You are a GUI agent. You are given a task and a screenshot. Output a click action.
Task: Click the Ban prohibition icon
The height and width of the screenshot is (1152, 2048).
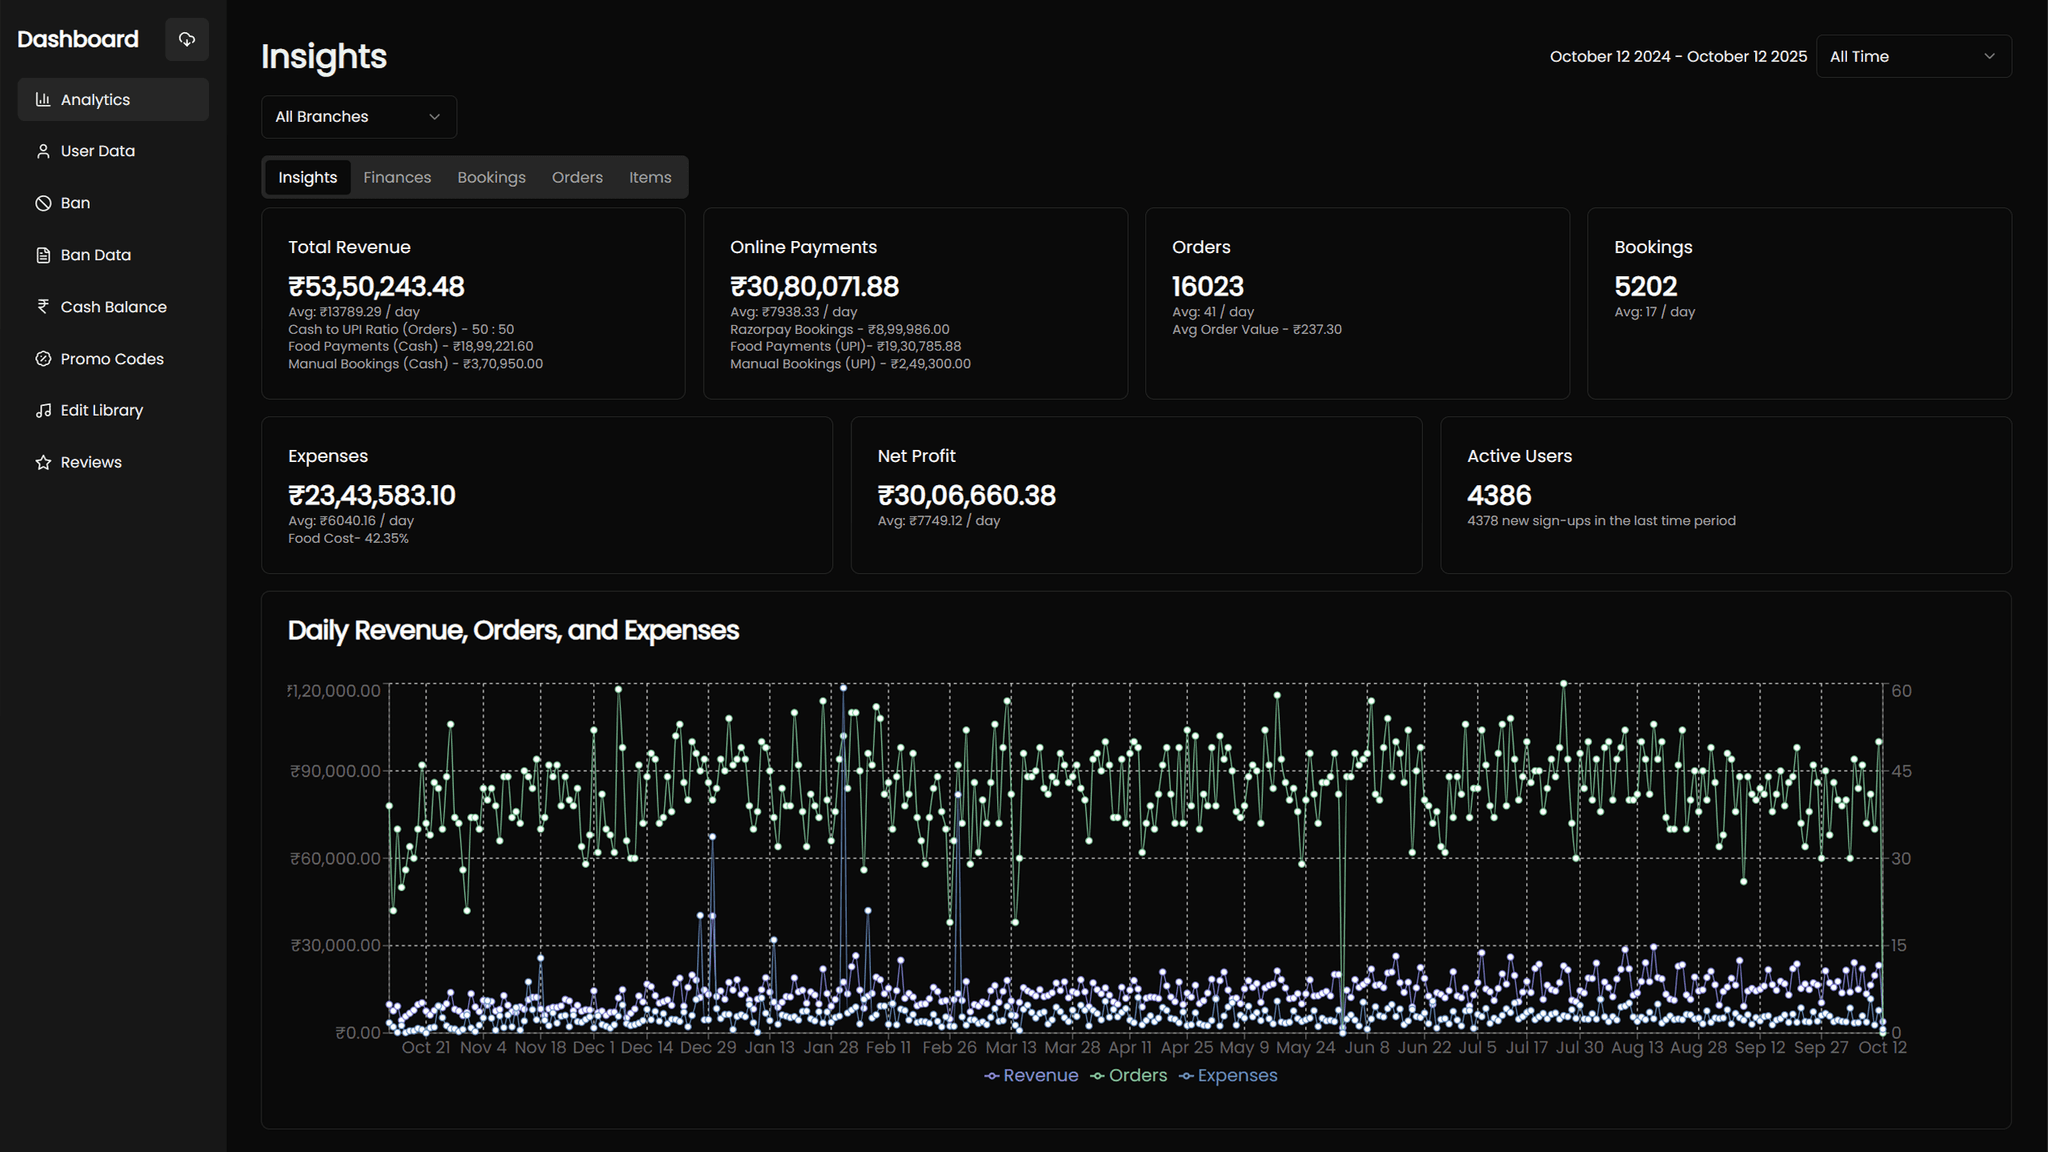coord(43,202)
